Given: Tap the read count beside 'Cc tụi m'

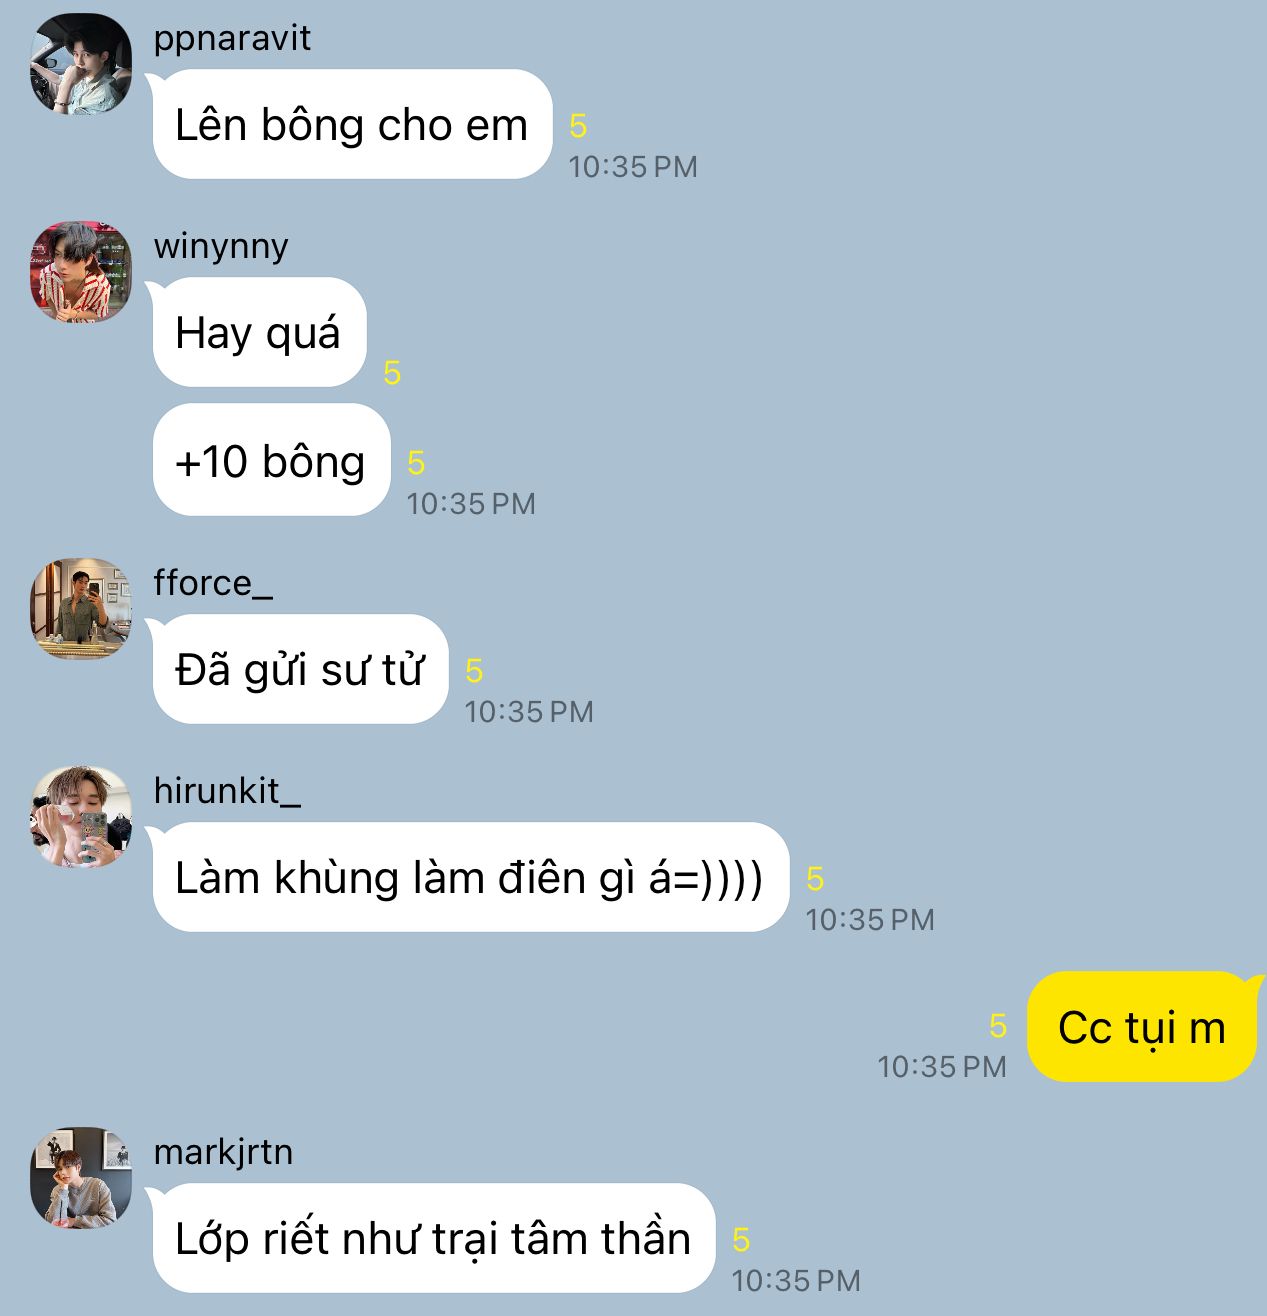Looking at the screenshot, I should click(997, 1025).
